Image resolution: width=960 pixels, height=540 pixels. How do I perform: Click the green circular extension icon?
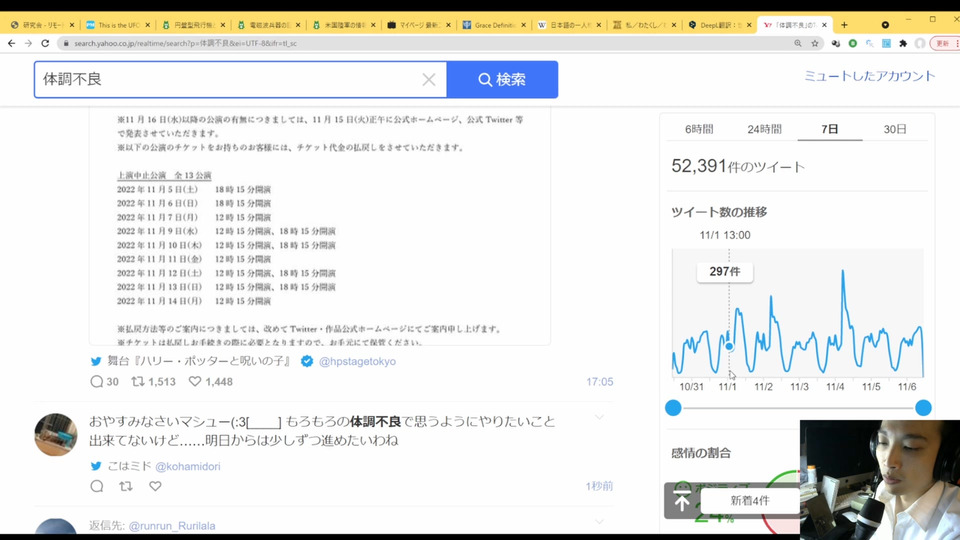pyautogui.click(x=853, y=43)
